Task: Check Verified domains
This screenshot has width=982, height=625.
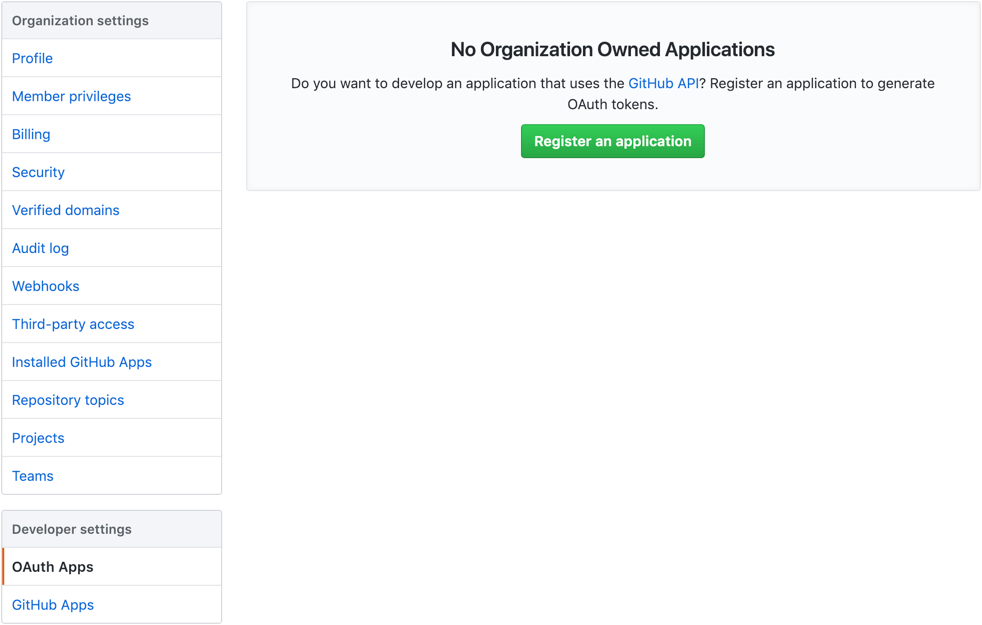Action: [65, 210]
